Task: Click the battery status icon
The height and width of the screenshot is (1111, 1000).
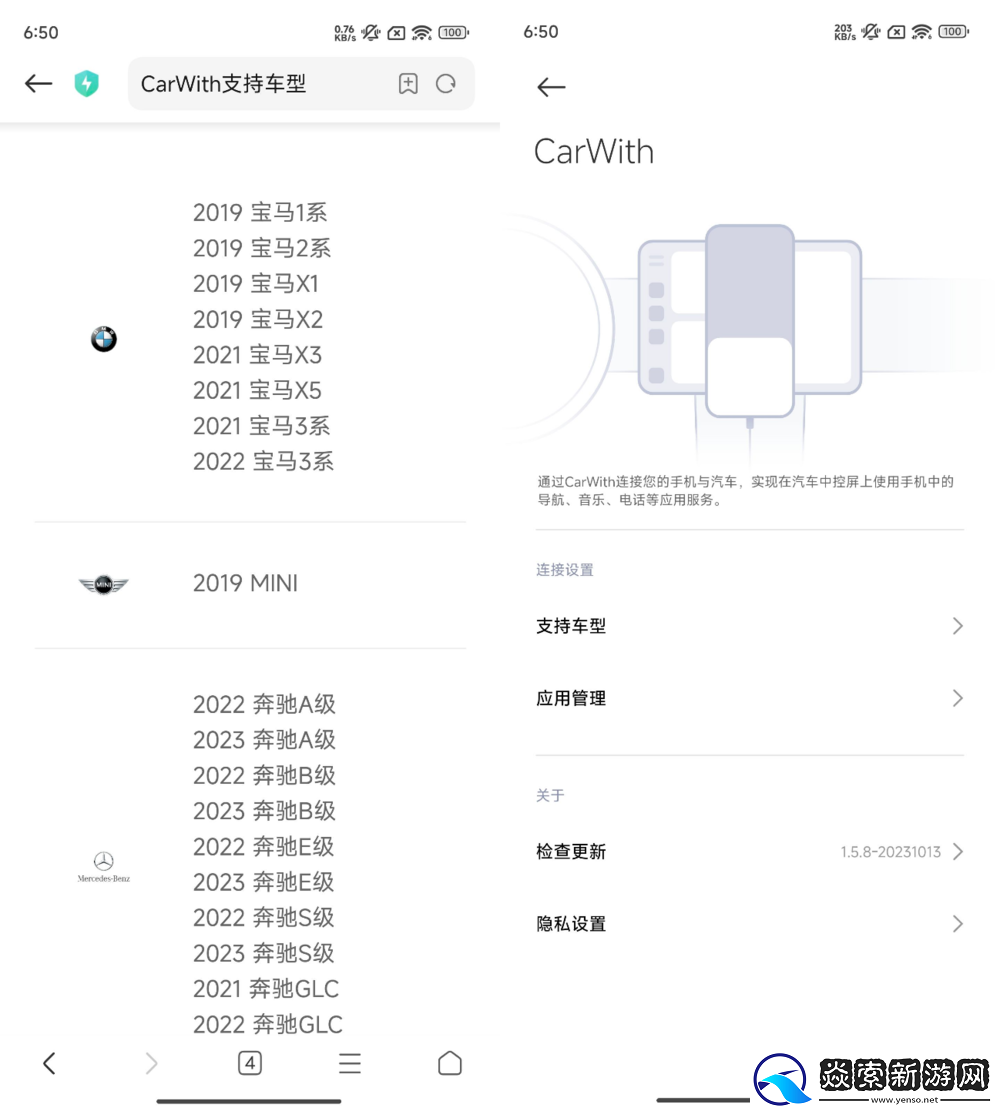Action: 453,31
